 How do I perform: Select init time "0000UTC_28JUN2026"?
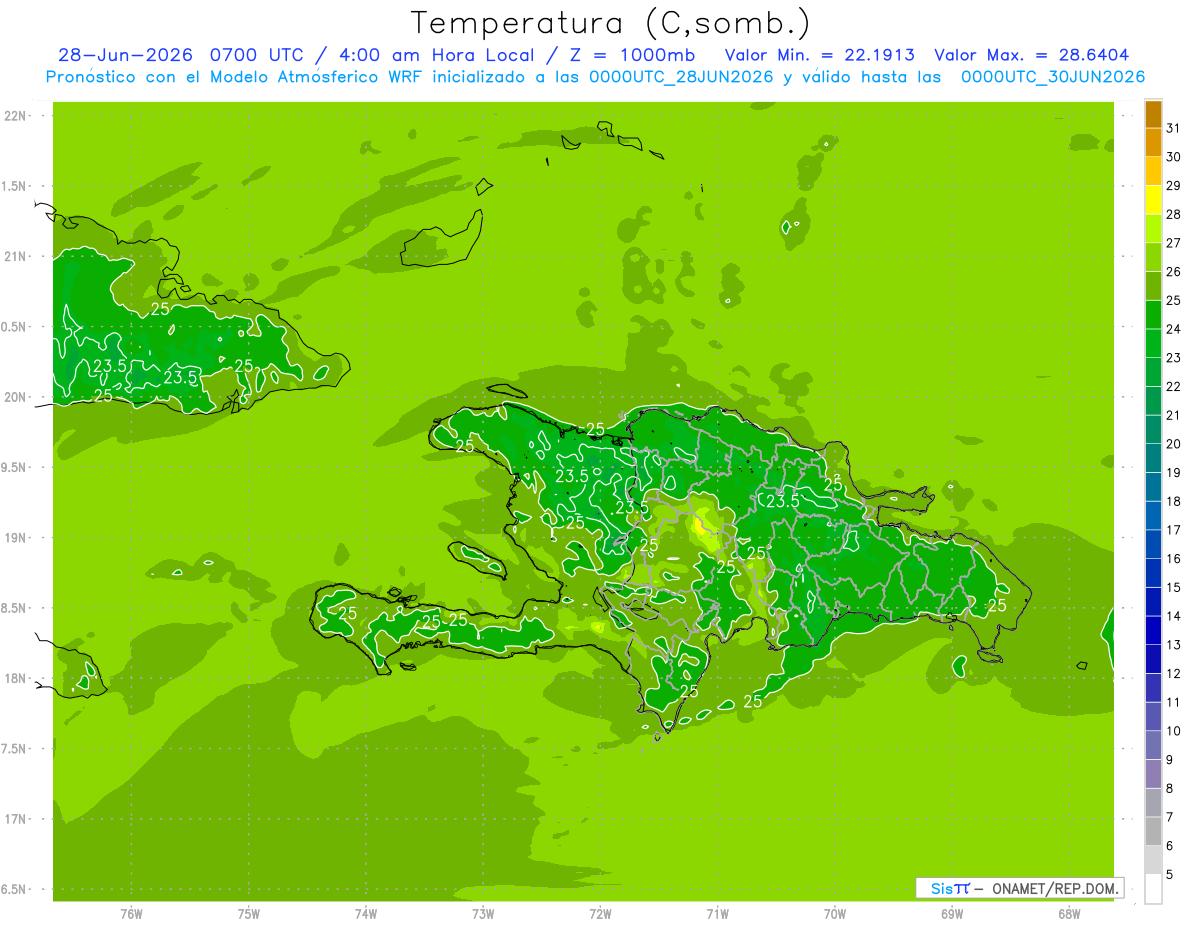681,77
